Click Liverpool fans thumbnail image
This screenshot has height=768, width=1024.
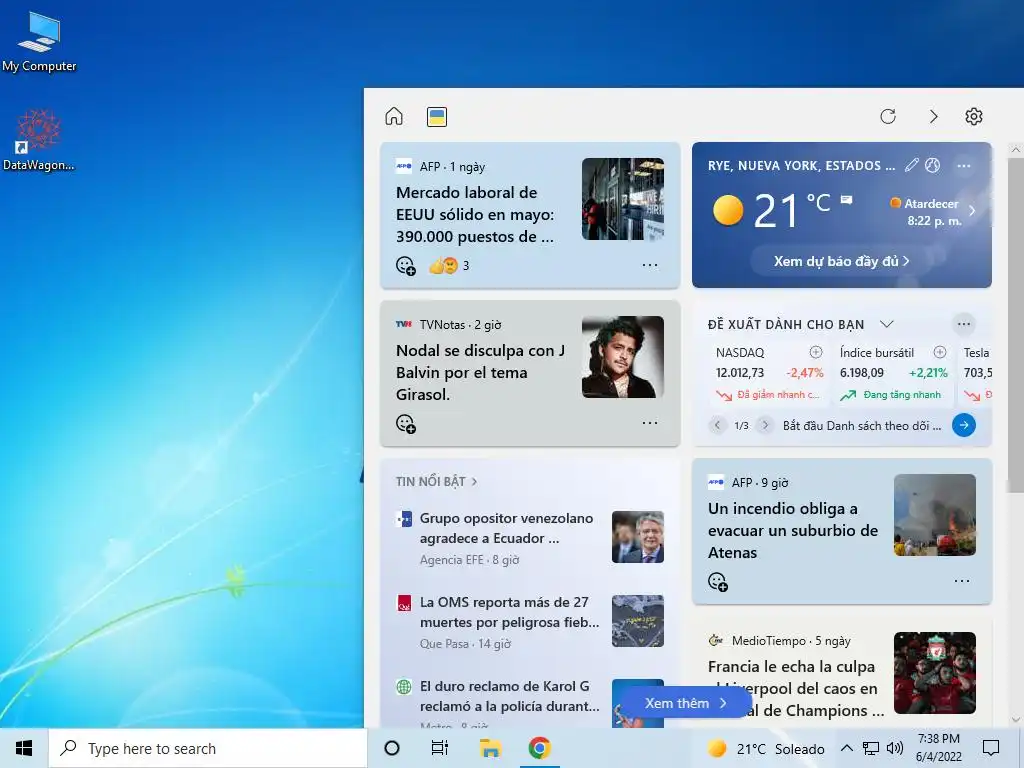tap(935, 673)
